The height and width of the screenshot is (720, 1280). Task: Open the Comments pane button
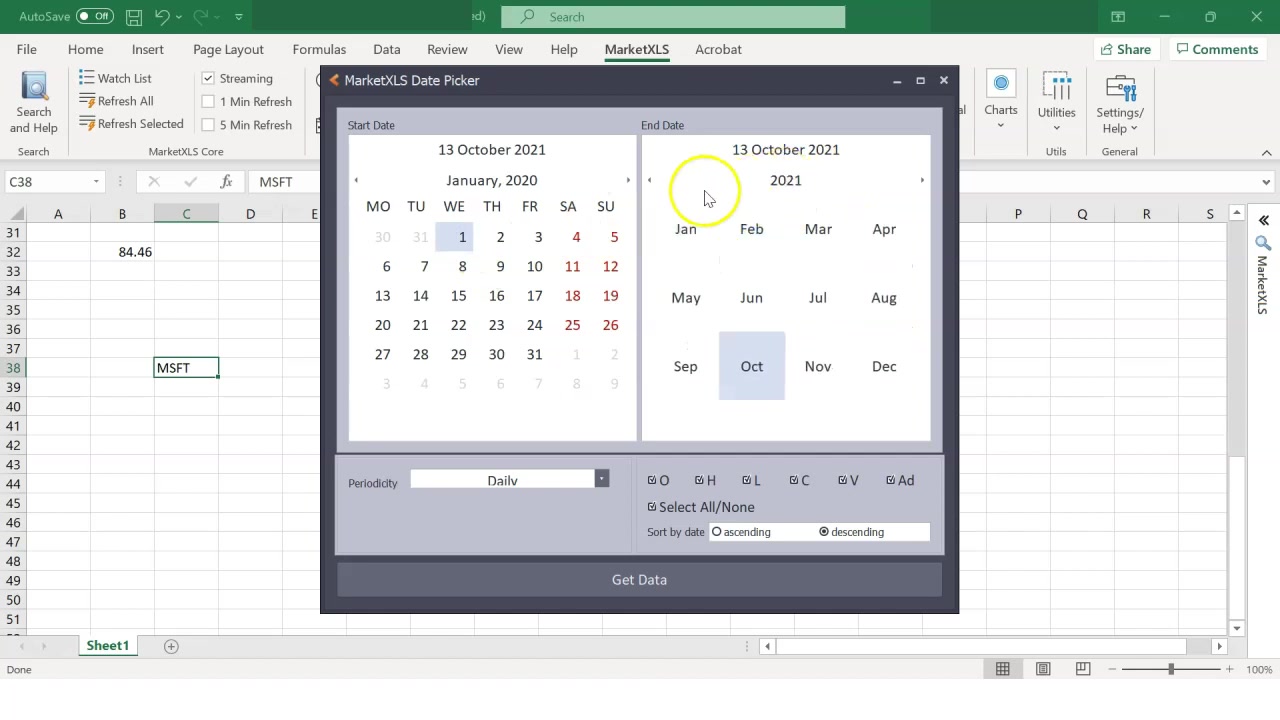coord(1217,49)
